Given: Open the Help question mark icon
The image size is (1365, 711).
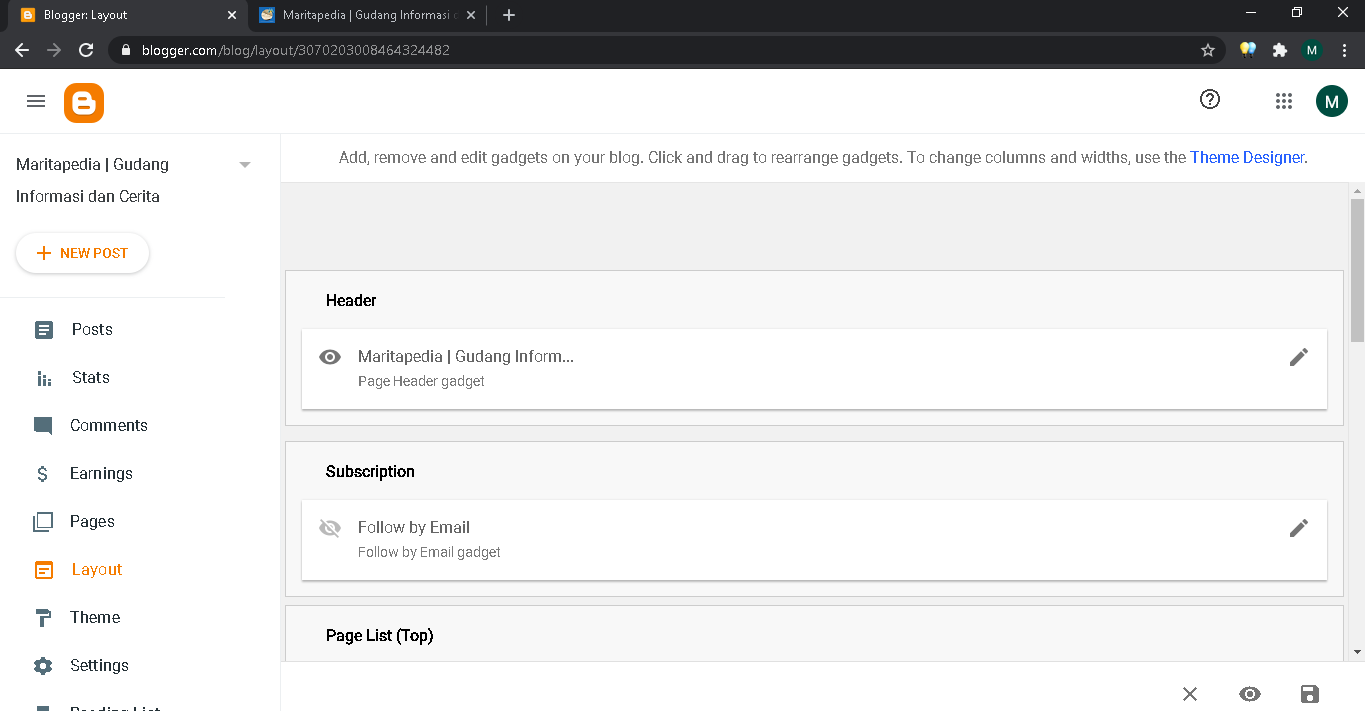Looking at the screenshot, I should click(x=1210, y=99).
